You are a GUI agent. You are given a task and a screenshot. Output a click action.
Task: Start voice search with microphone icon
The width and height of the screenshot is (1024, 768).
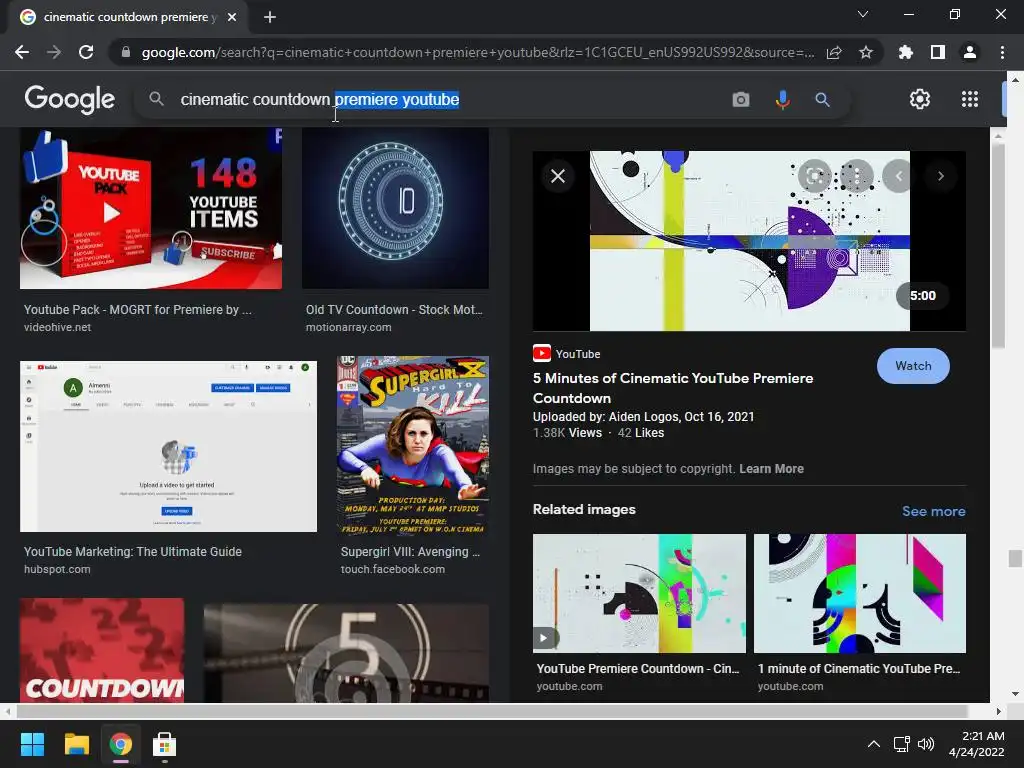(x=782, y=99)
